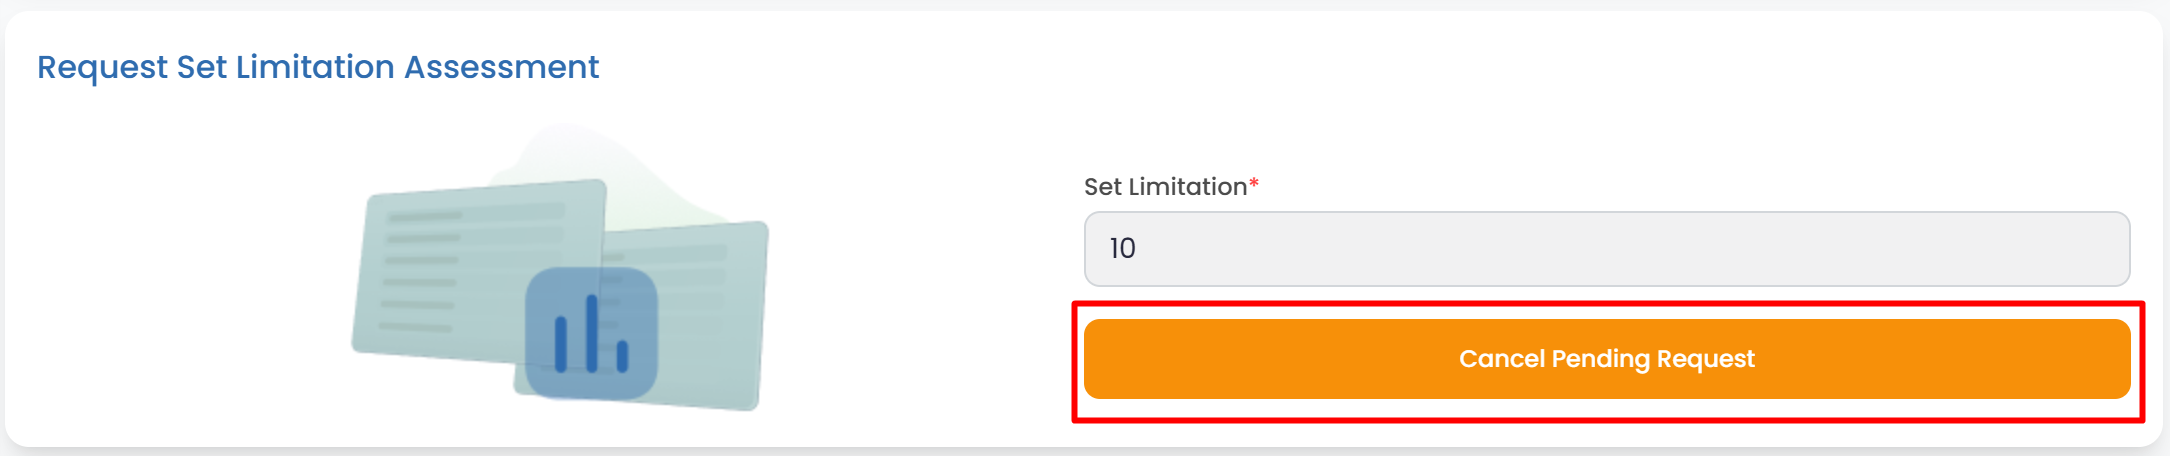Screen dimensions: 2170x456
Task: Click the short right bar in chart icon
Action: 623,356
